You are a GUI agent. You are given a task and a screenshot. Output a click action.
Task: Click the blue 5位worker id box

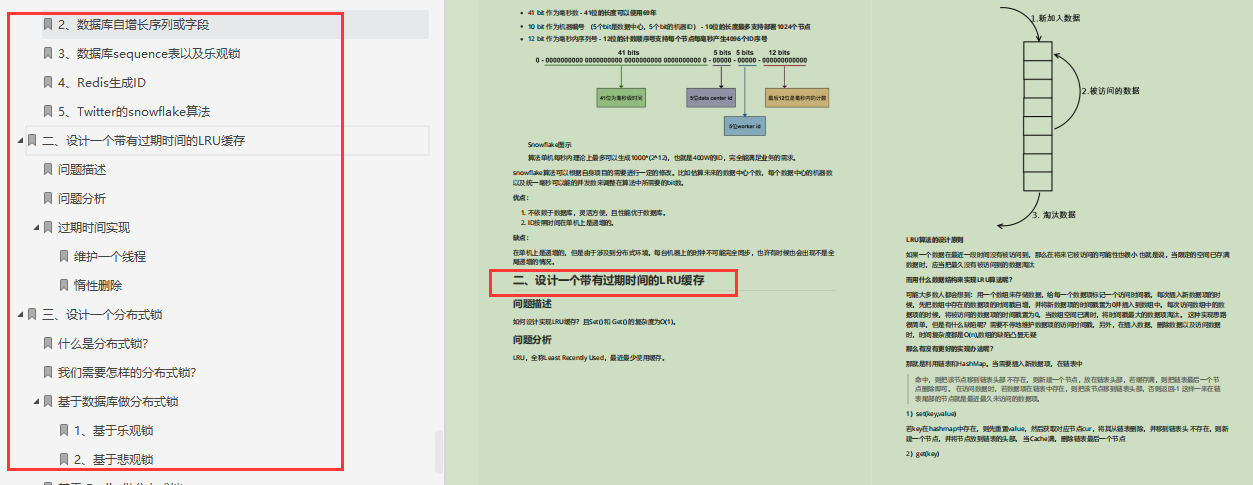(x=745, y=127)
